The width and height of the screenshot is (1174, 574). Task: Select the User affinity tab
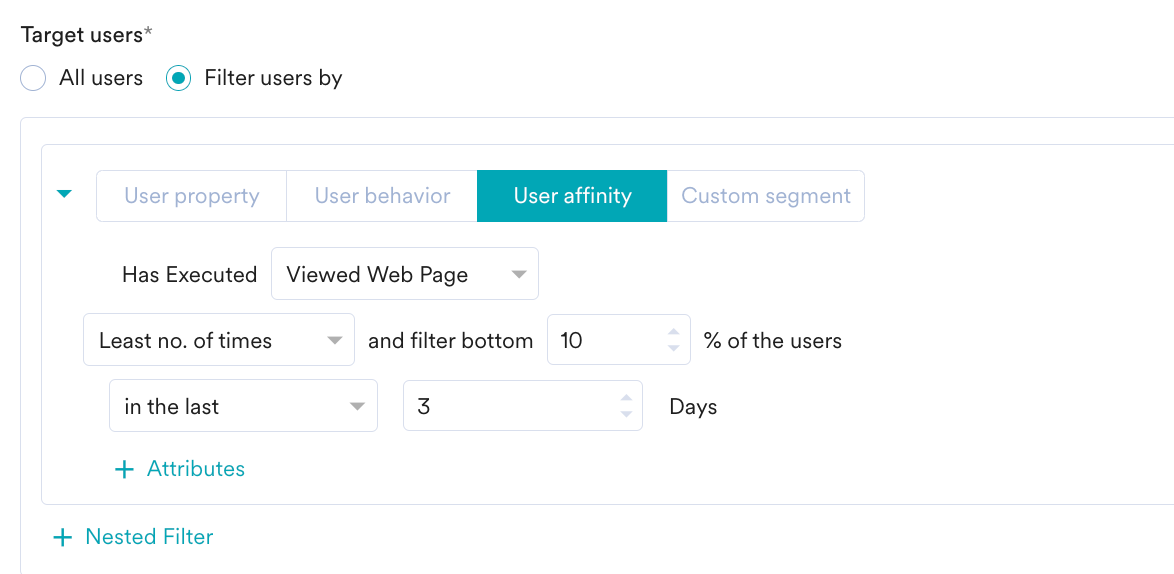pos(572,196)
